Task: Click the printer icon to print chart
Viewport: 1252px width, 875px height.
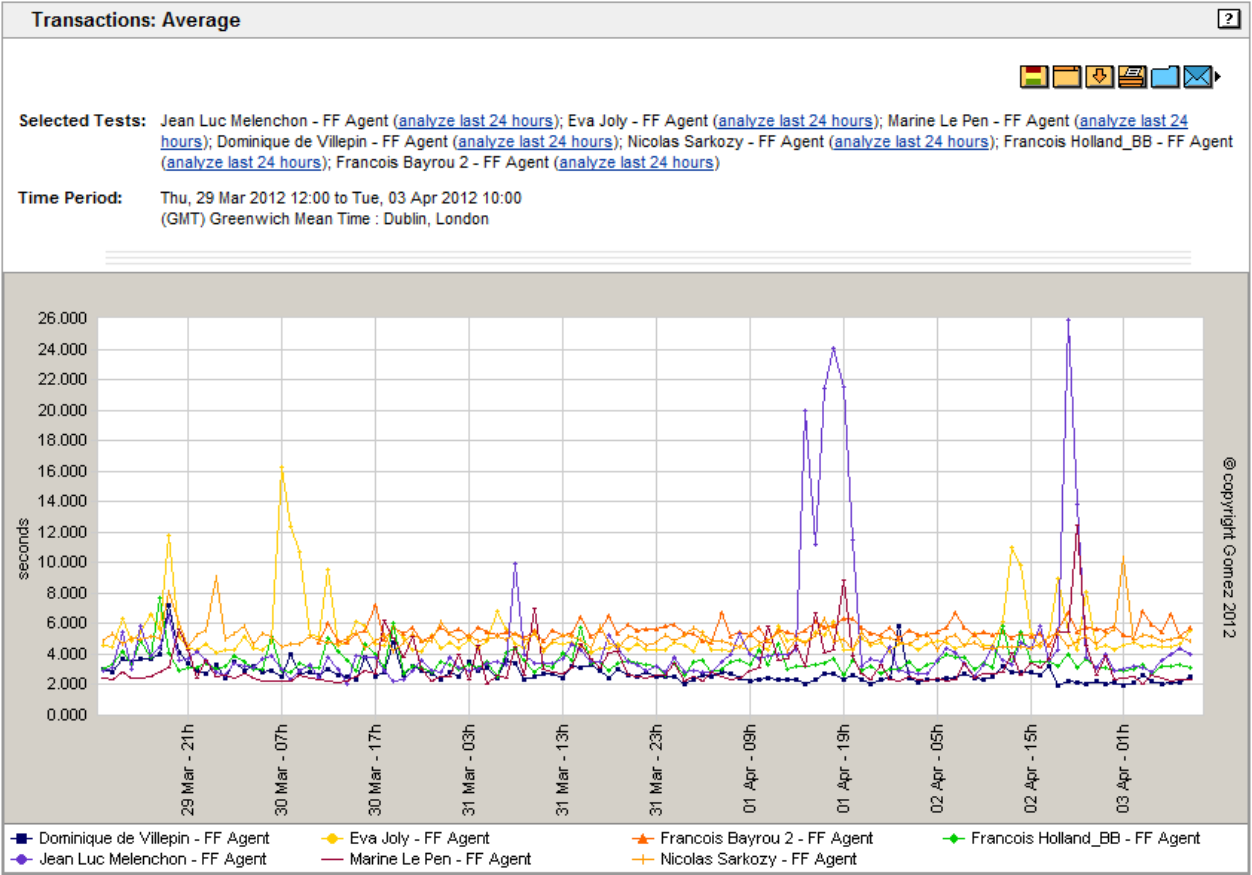Action: tap(1132, 76)
